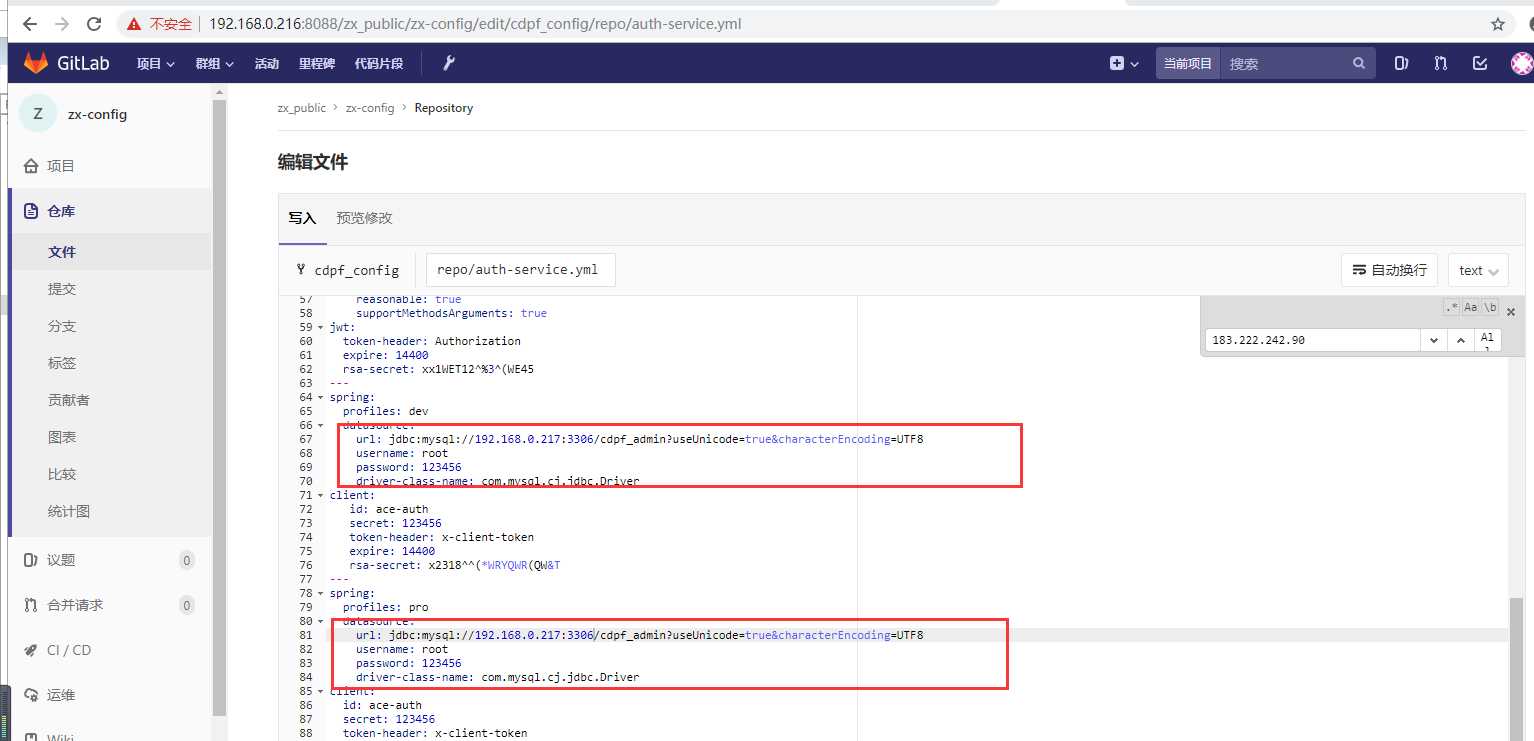Collapse the client block at line 71

tap(320, 495)
